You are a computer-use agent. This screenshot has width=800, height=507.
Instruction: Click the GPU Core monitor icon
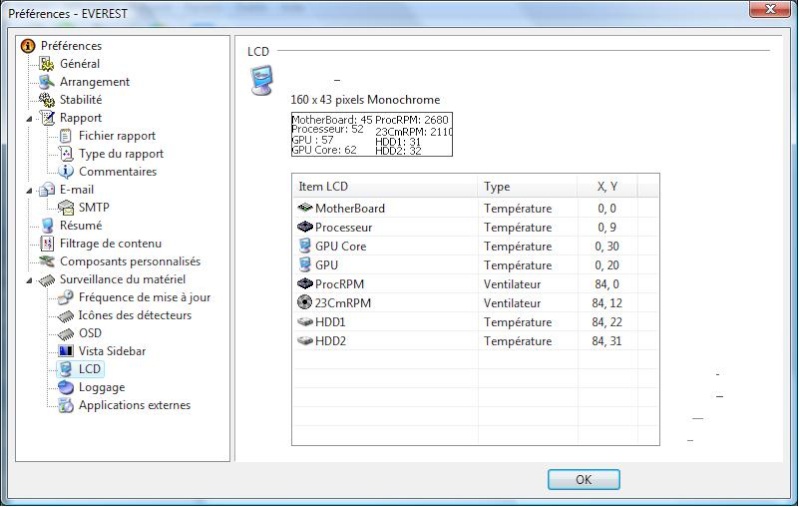coord(305,246)
